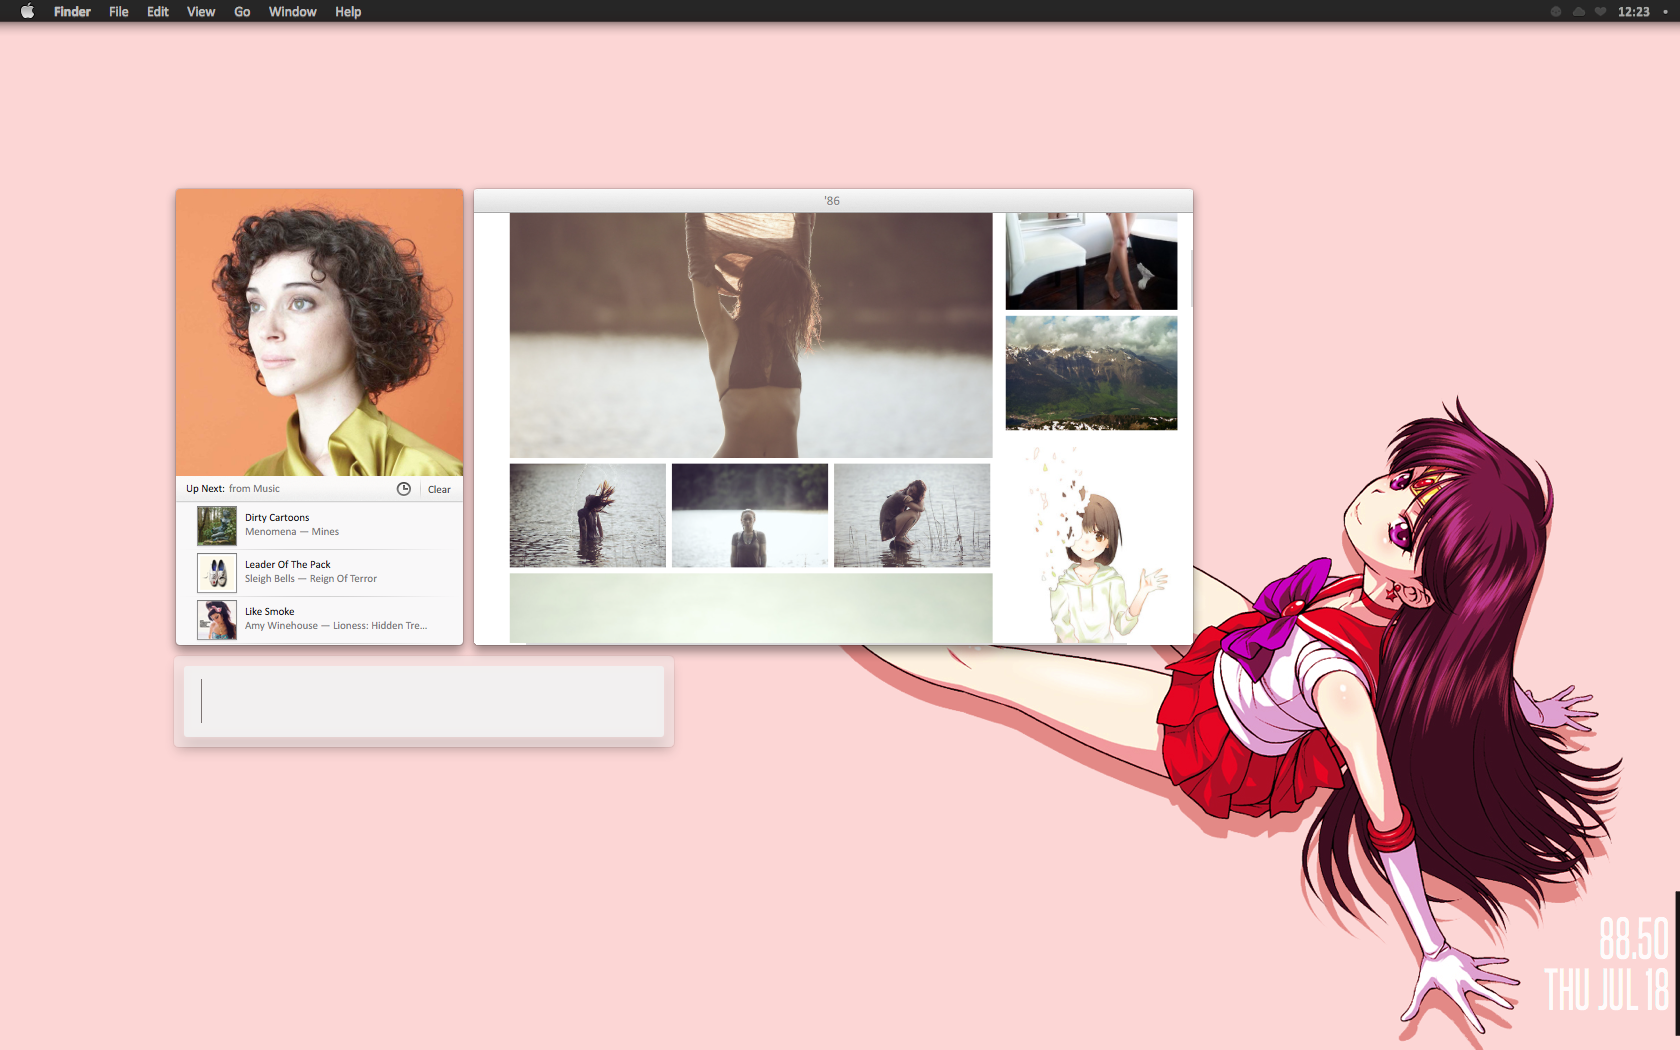Open photo of legs beside white chair
Image resolution: width=1680 pixels, height=1050 pixels.
click(1091, 261)
